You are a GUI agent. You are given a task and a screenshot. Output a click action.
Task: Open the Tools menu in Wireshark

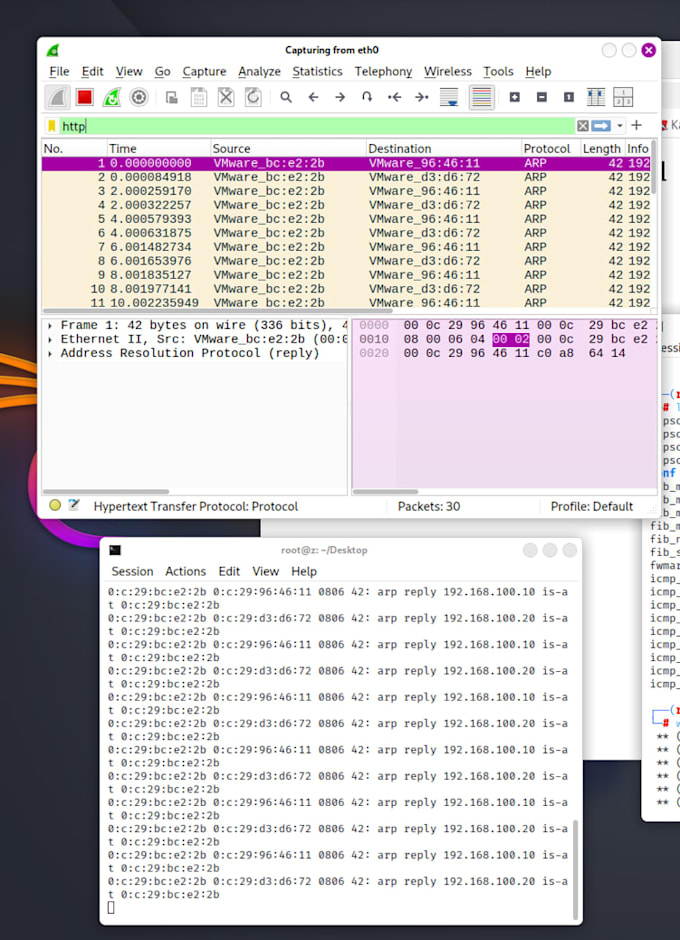click(498, 71)
